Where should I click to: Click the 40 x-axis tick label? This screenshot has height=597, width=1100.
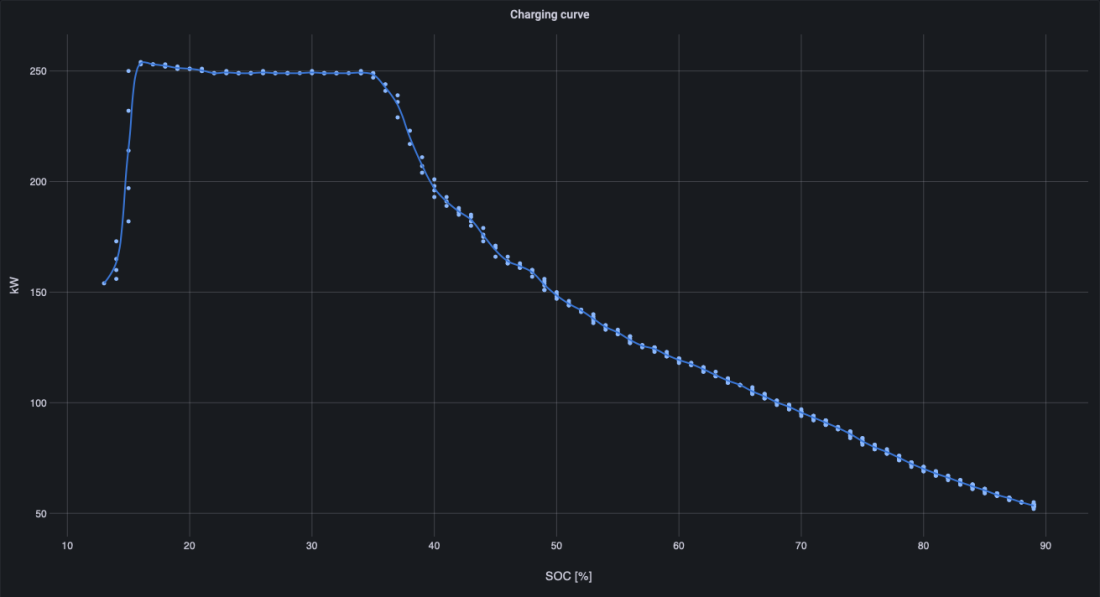coord(434,546)
